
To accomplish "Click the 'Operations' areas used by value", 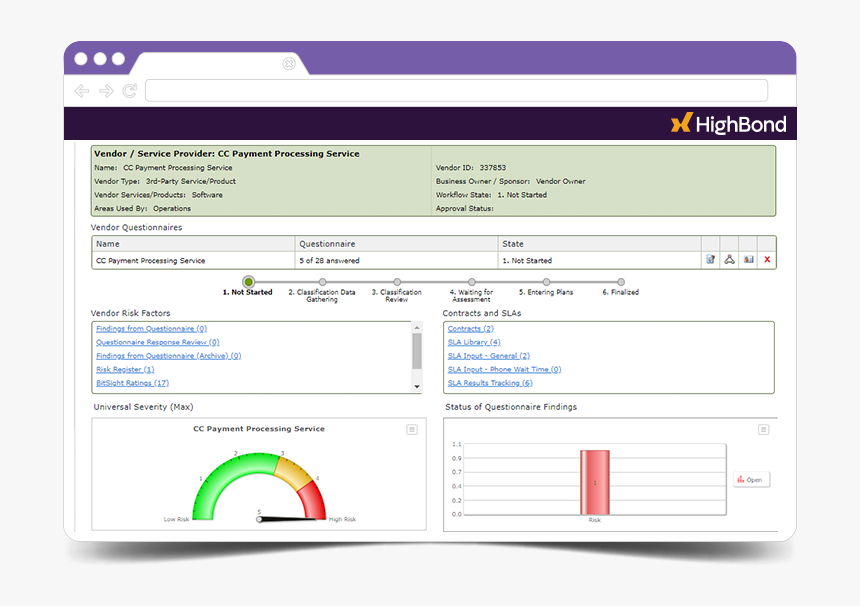I will click(172, 208).
